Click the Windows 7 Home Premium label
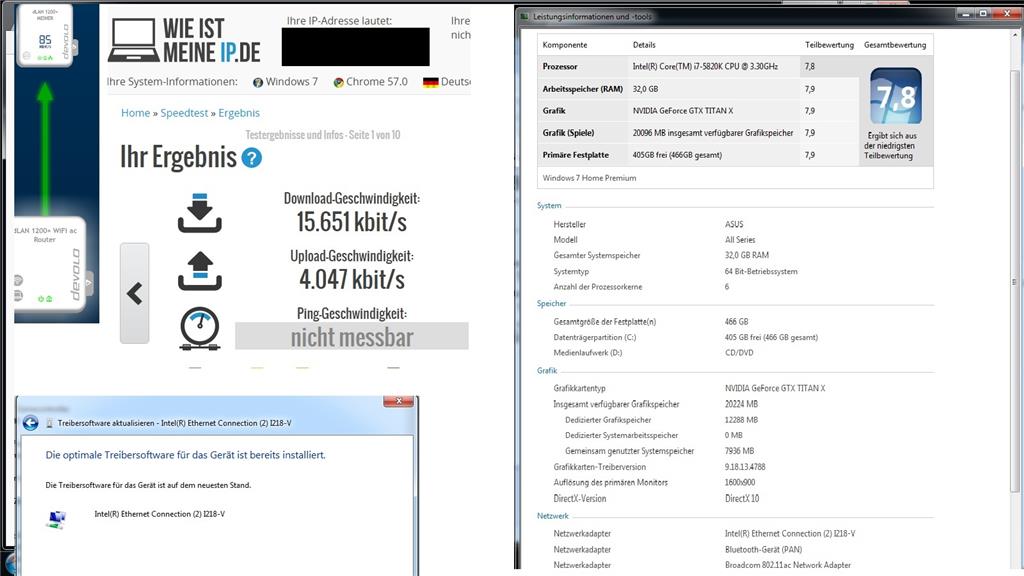Image resolution: width=1024 pixels, height=576 pixels. pyautogui.click(x=589, y=178)
